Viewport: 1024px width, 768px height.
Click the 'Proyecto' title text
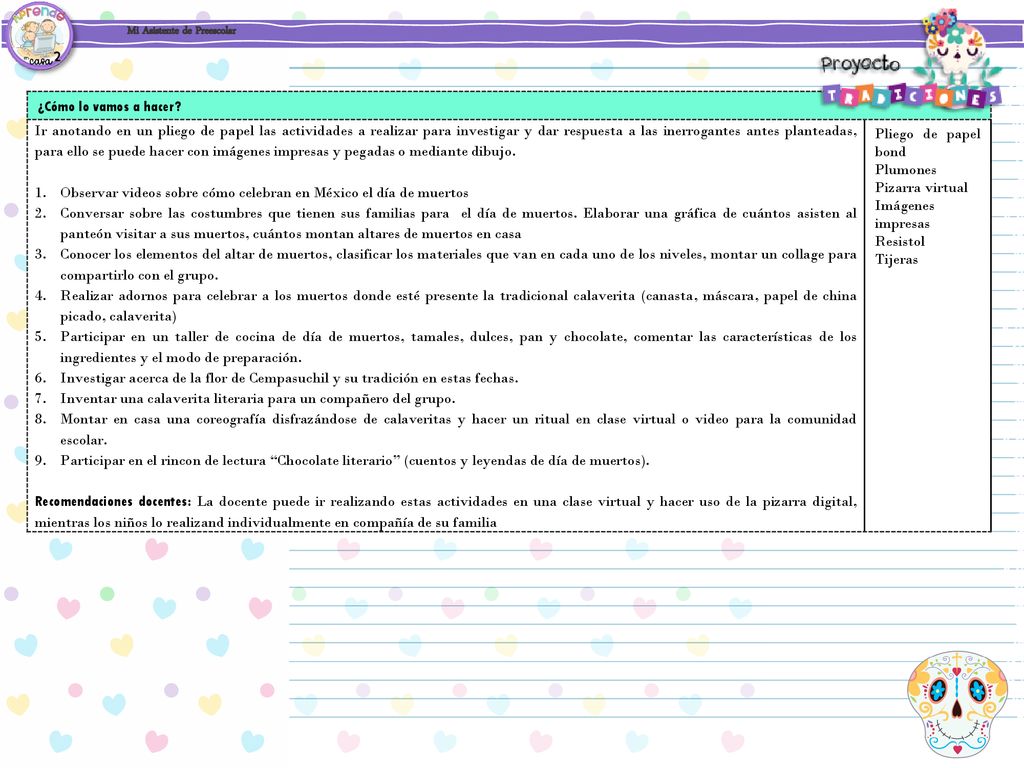860,64
